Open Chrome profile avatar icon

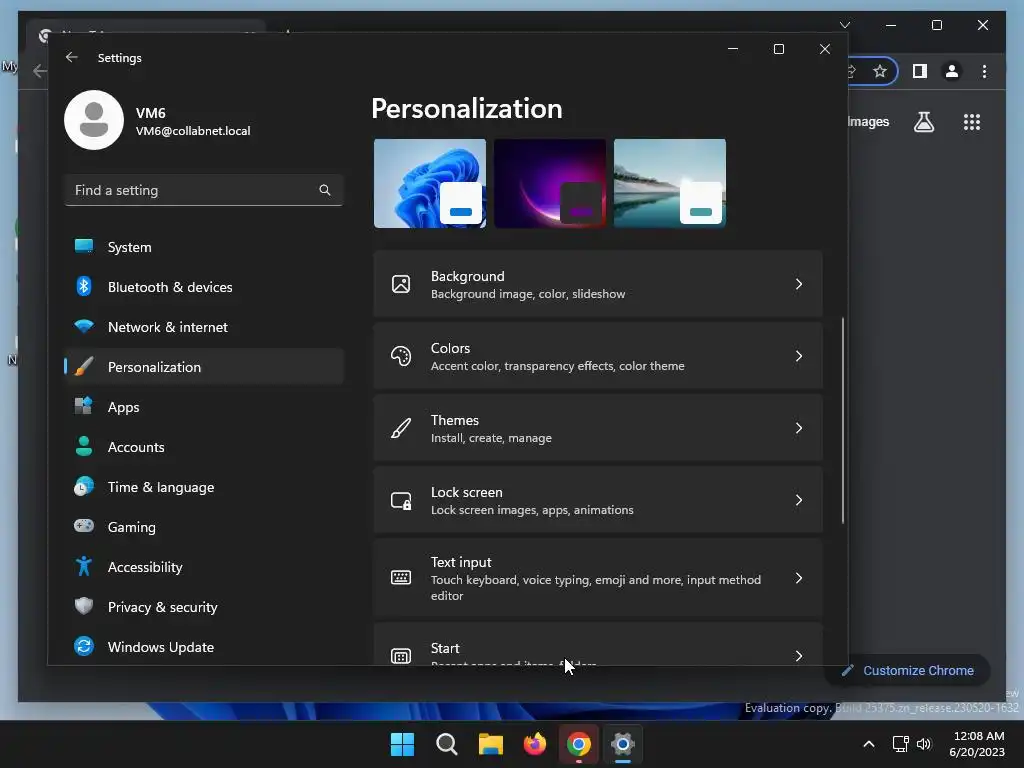(952, 71)
